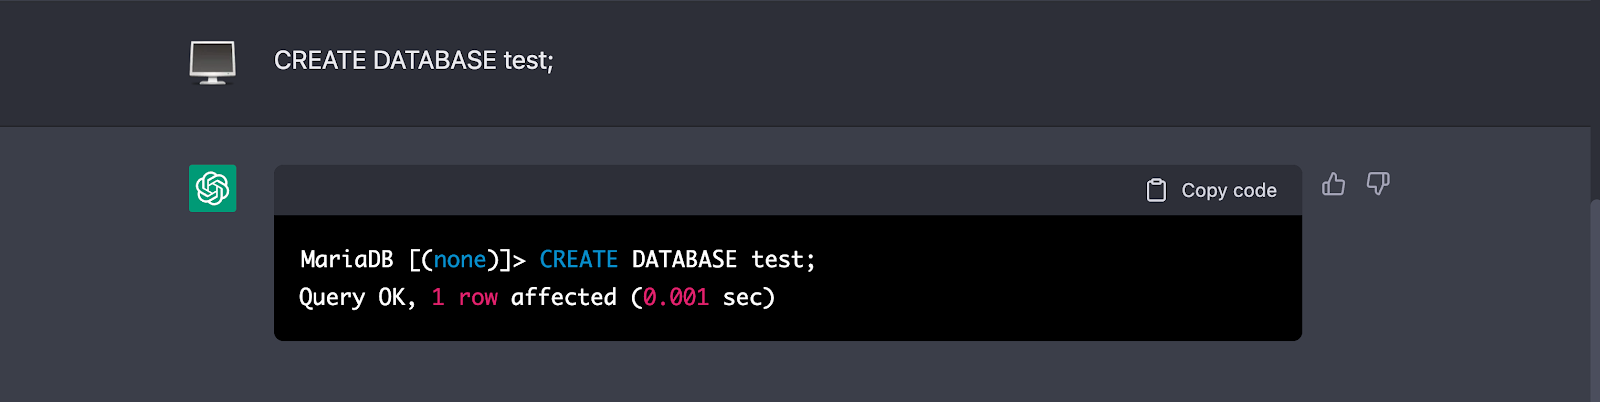Click the pink number 1 in output
1600x402 pixels.
[x=438, y=298]
